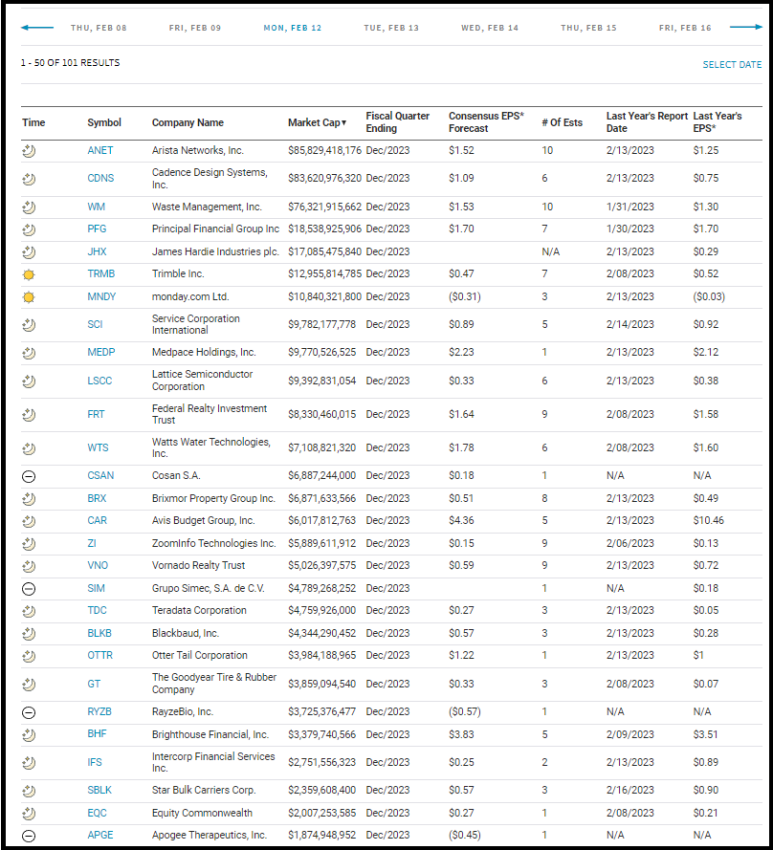Click moon icon in SCI row
The height and width of the screenshot is (850, 773).
(x=29, y=325)
